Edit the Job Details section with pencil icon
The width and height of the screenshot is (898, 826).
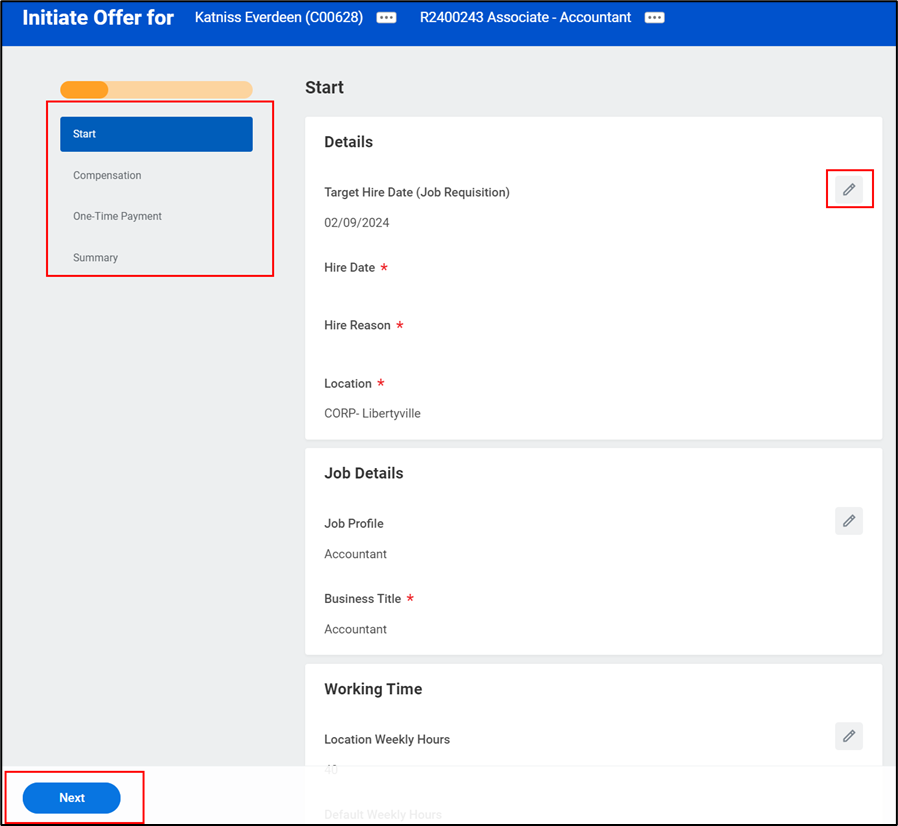(849, 521)
